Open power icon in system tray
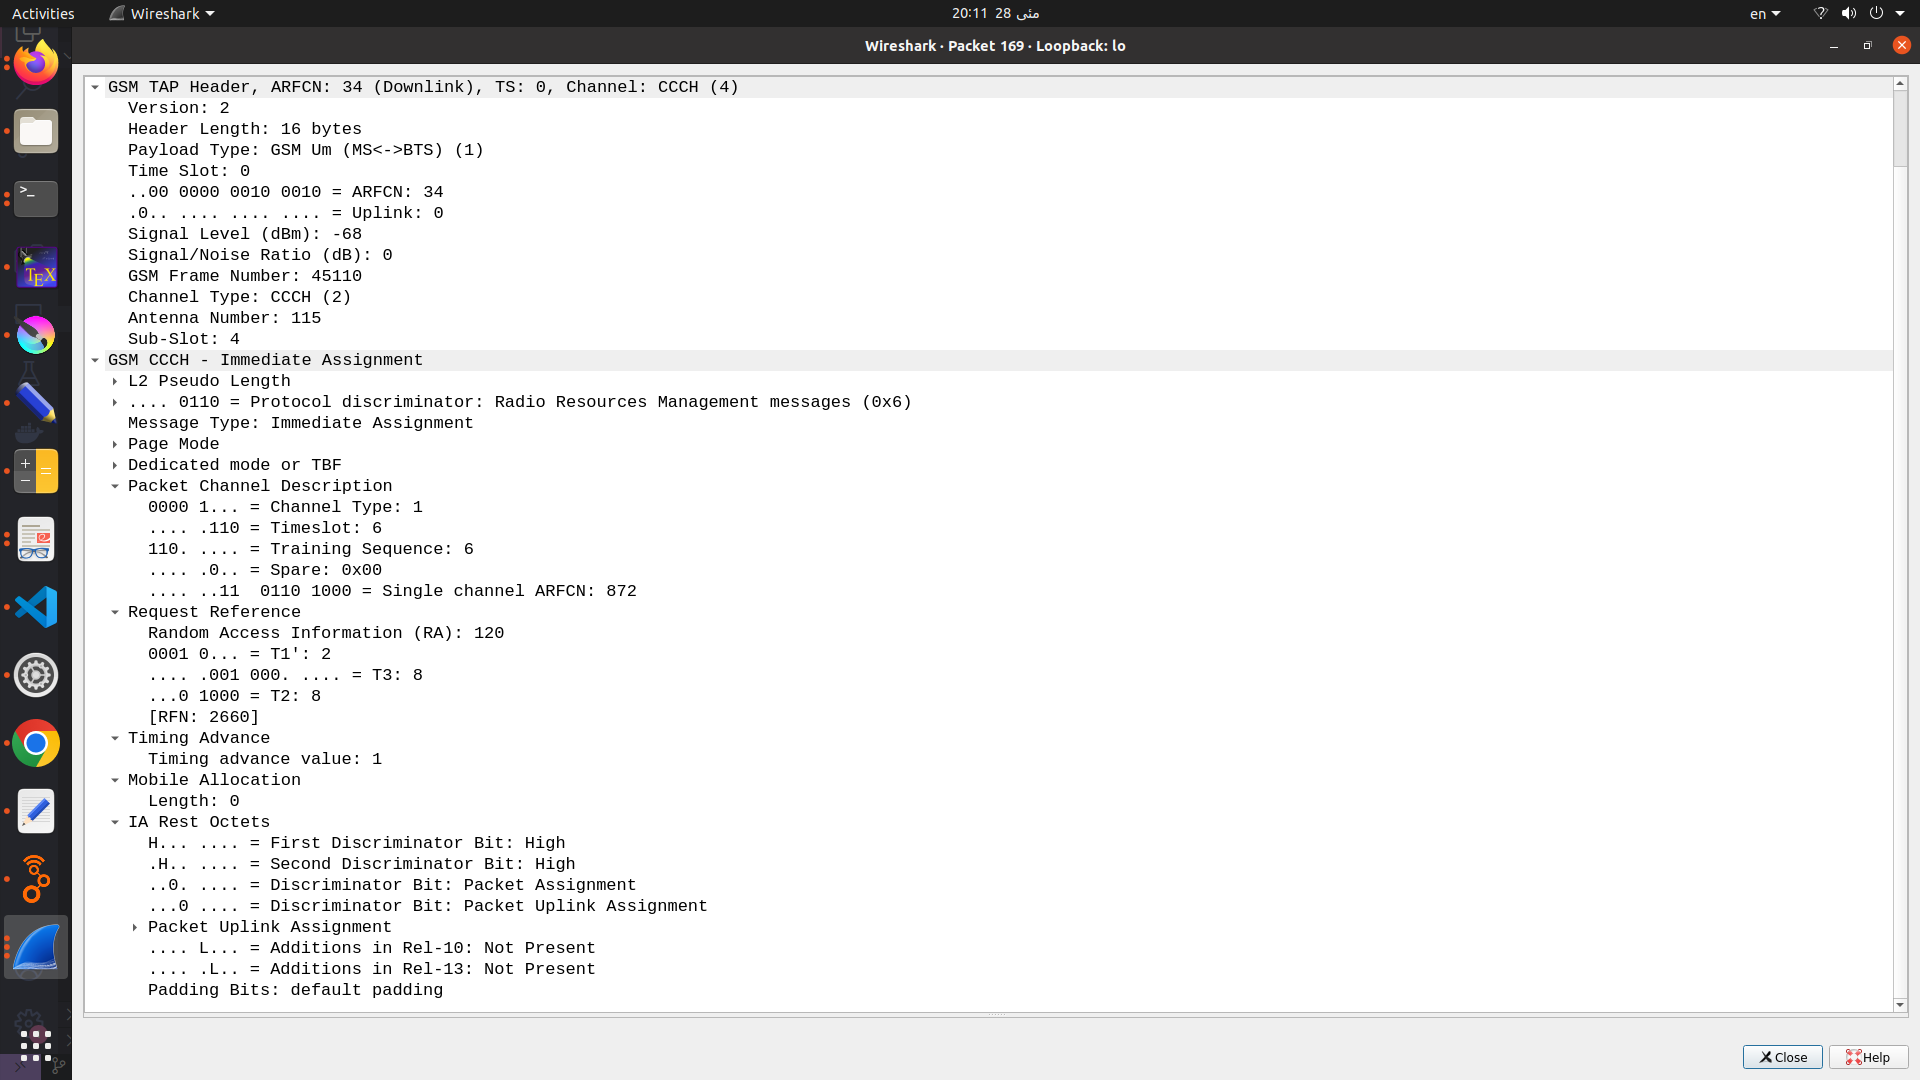Screen dimensions: 1920x1080 click(x=1876, y=13)
